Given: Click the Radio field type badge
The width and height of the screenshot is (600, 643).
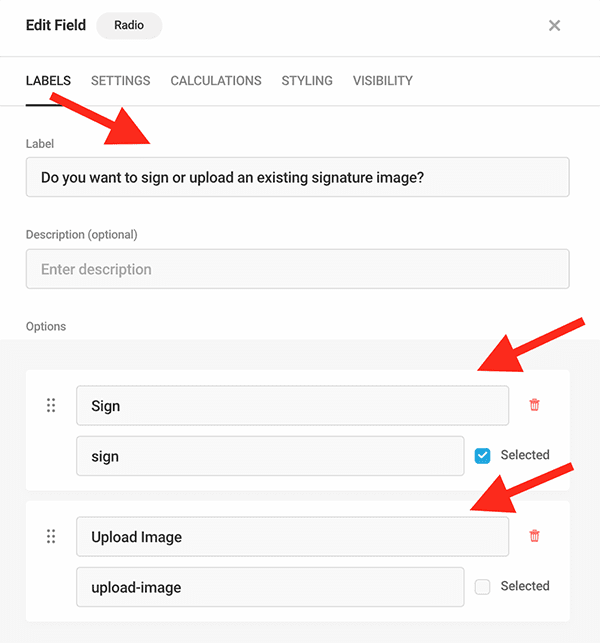Looking at the screenshot, I should pyautogui.click(x=129, y=25).
